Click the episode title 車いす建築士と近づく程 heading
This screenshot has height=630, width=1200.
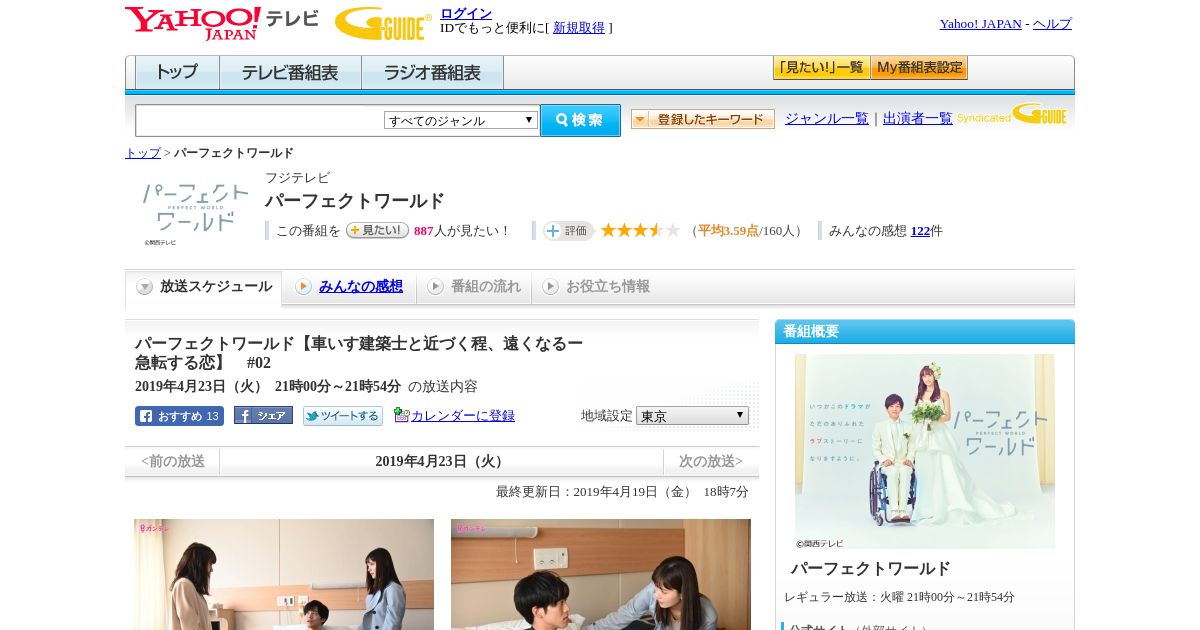(x=359, y=353)
